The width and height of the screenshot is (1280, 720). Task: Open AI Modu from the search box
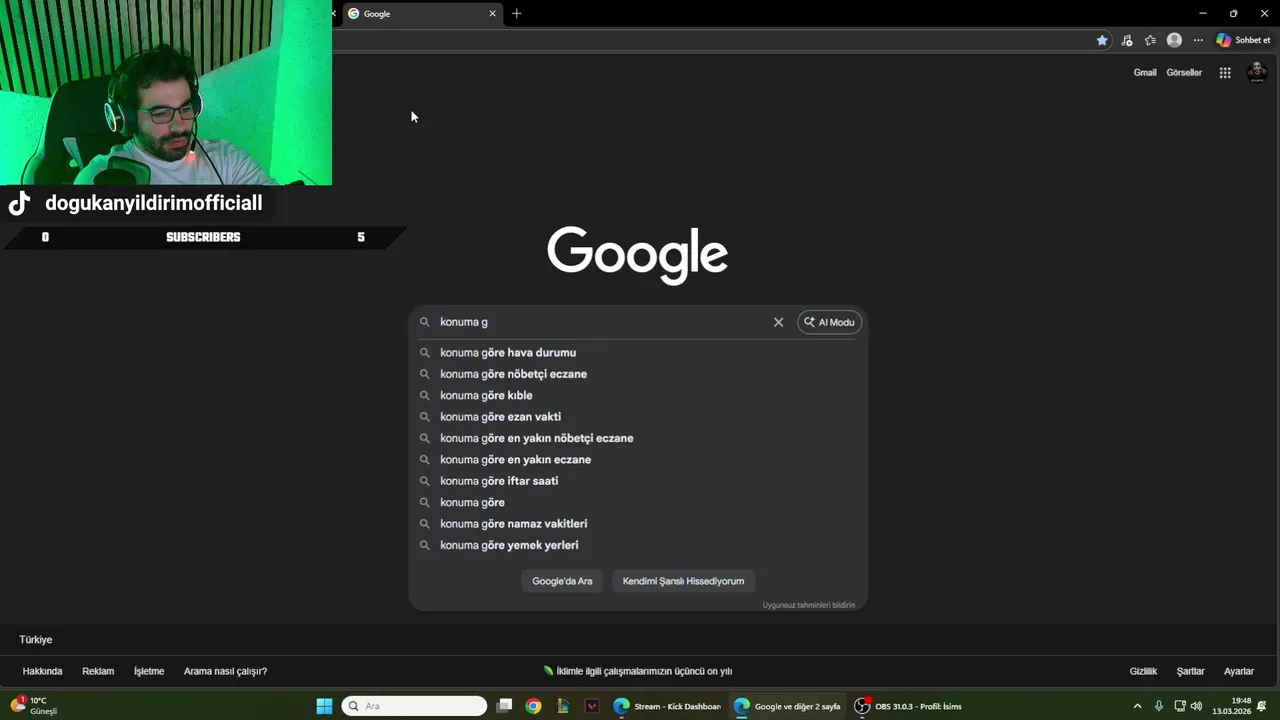pos(829,322)
